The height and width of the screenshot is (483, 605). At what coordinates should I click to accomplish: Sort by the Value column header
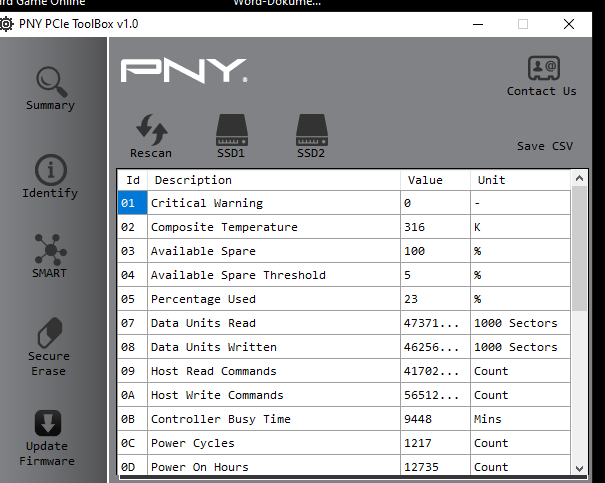pos(436,180)
